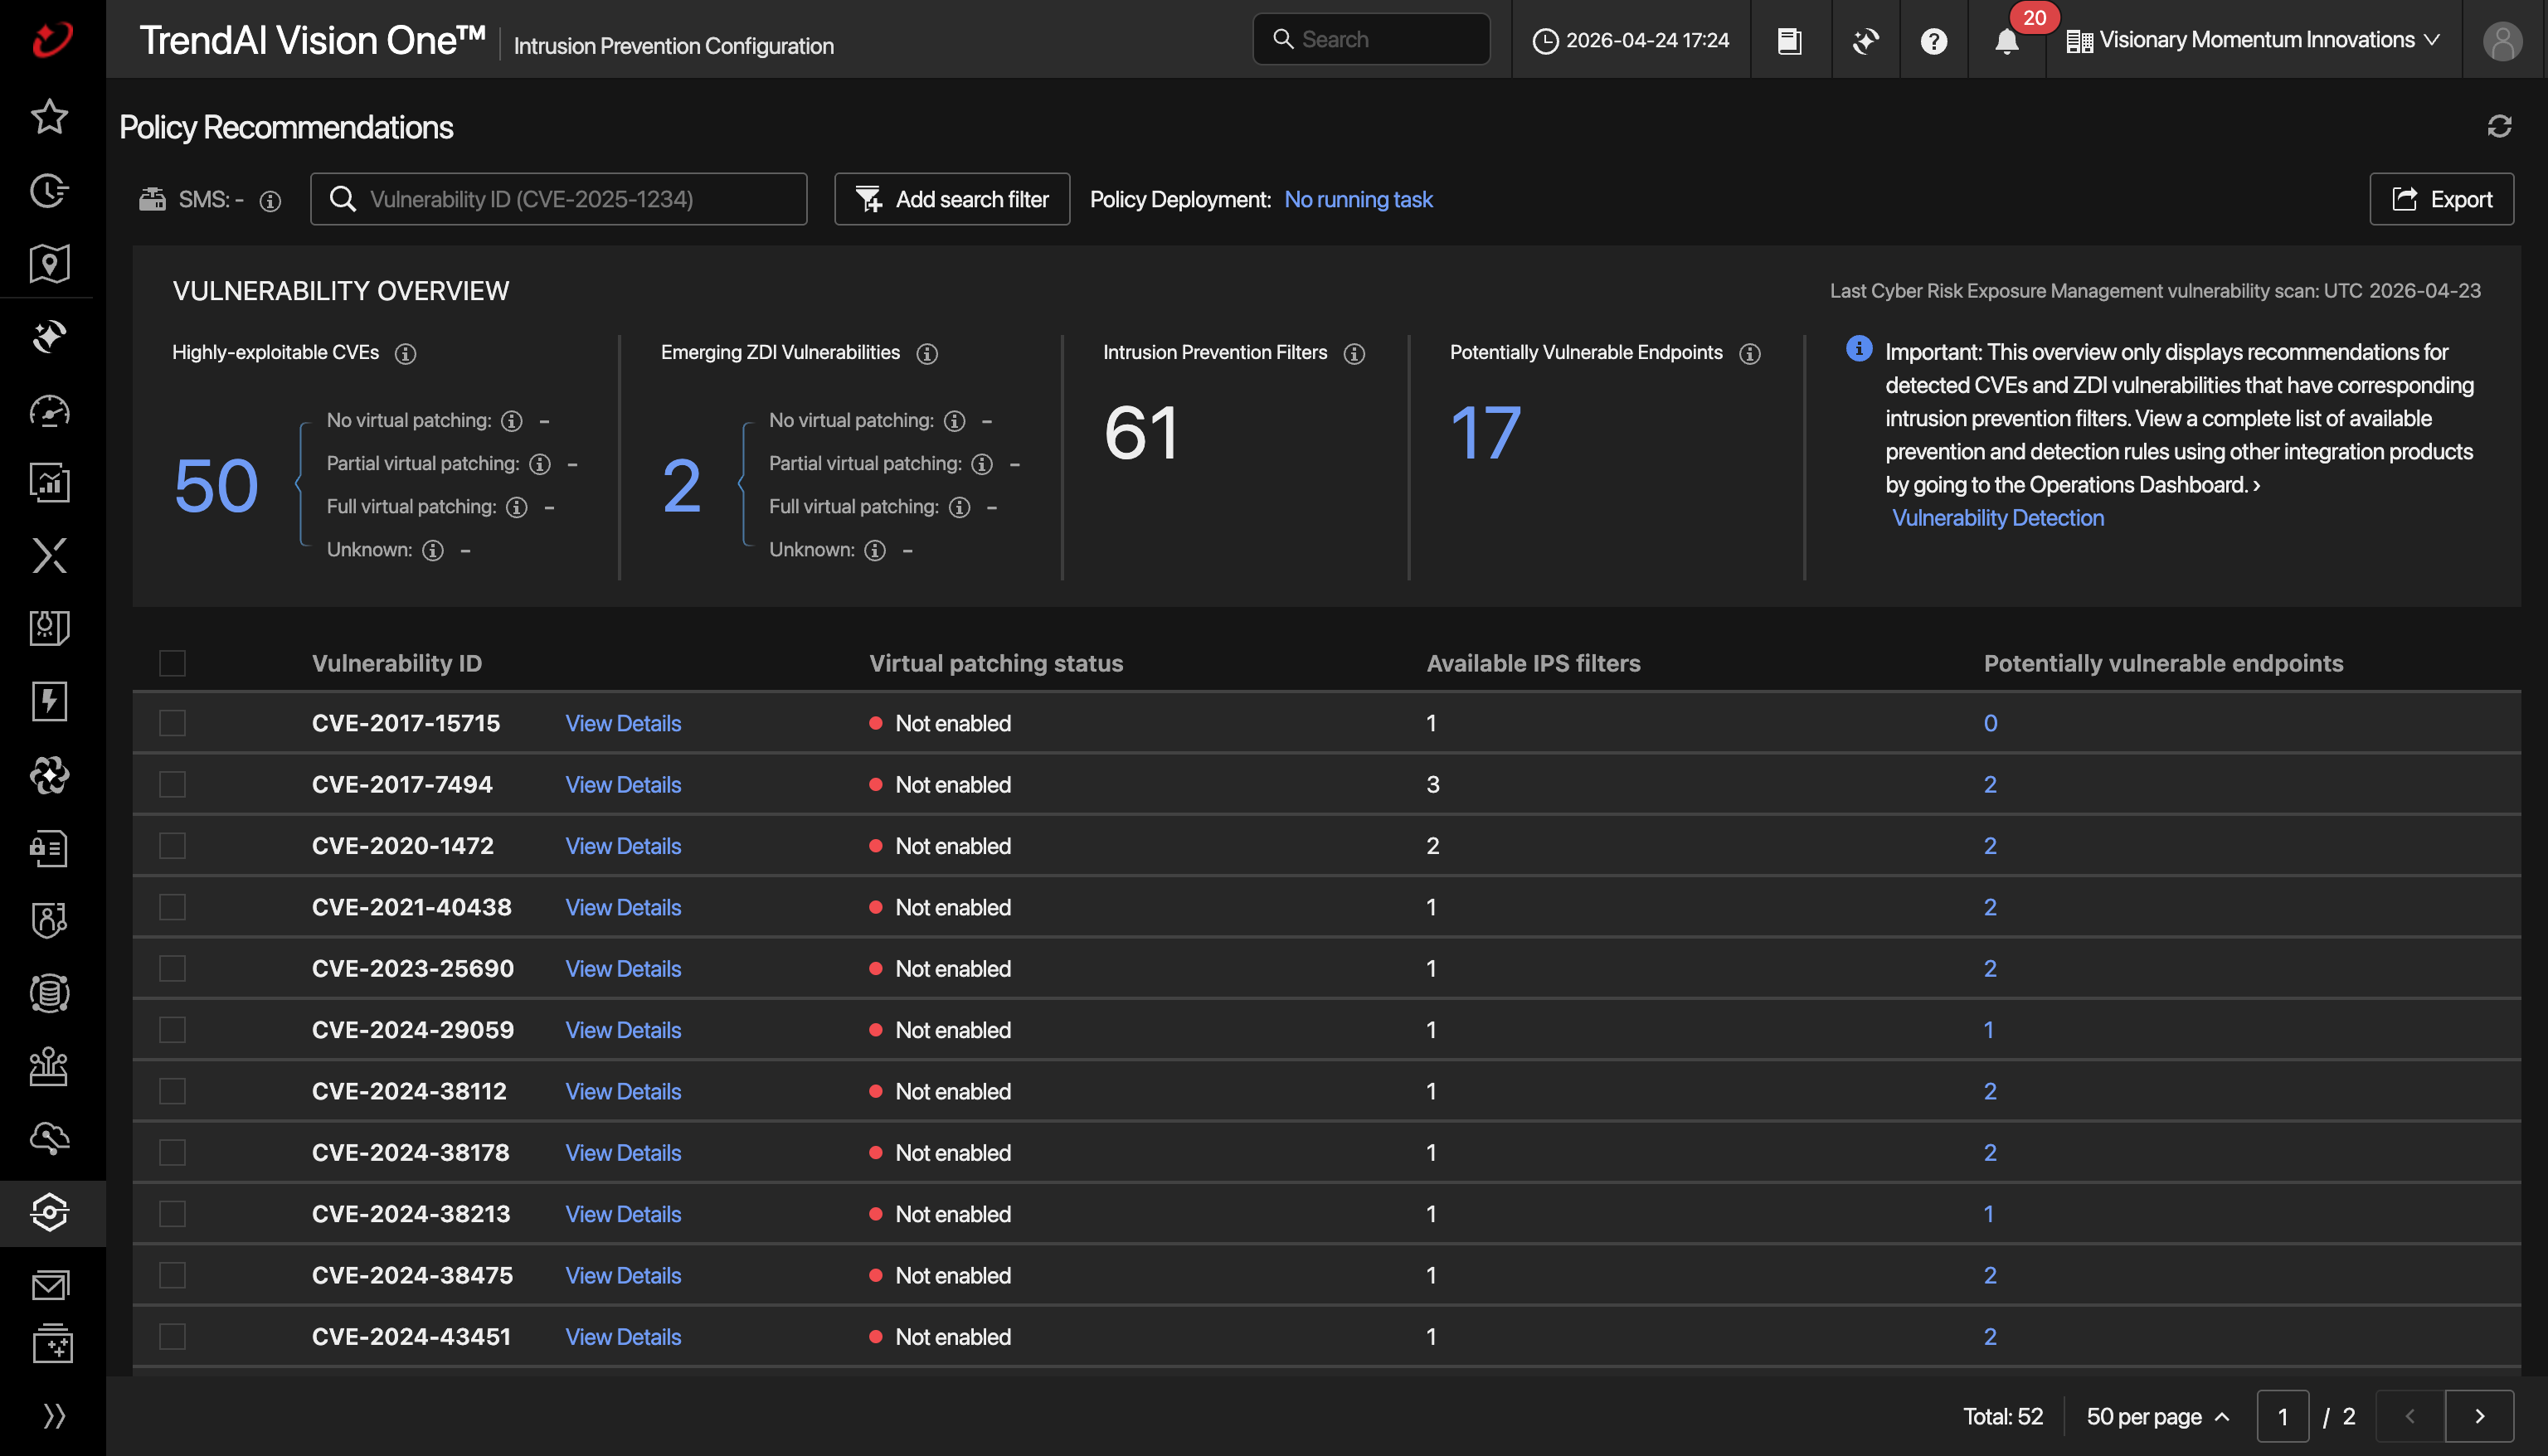
Task: Click the Export button
Action: coord(2441,199)
